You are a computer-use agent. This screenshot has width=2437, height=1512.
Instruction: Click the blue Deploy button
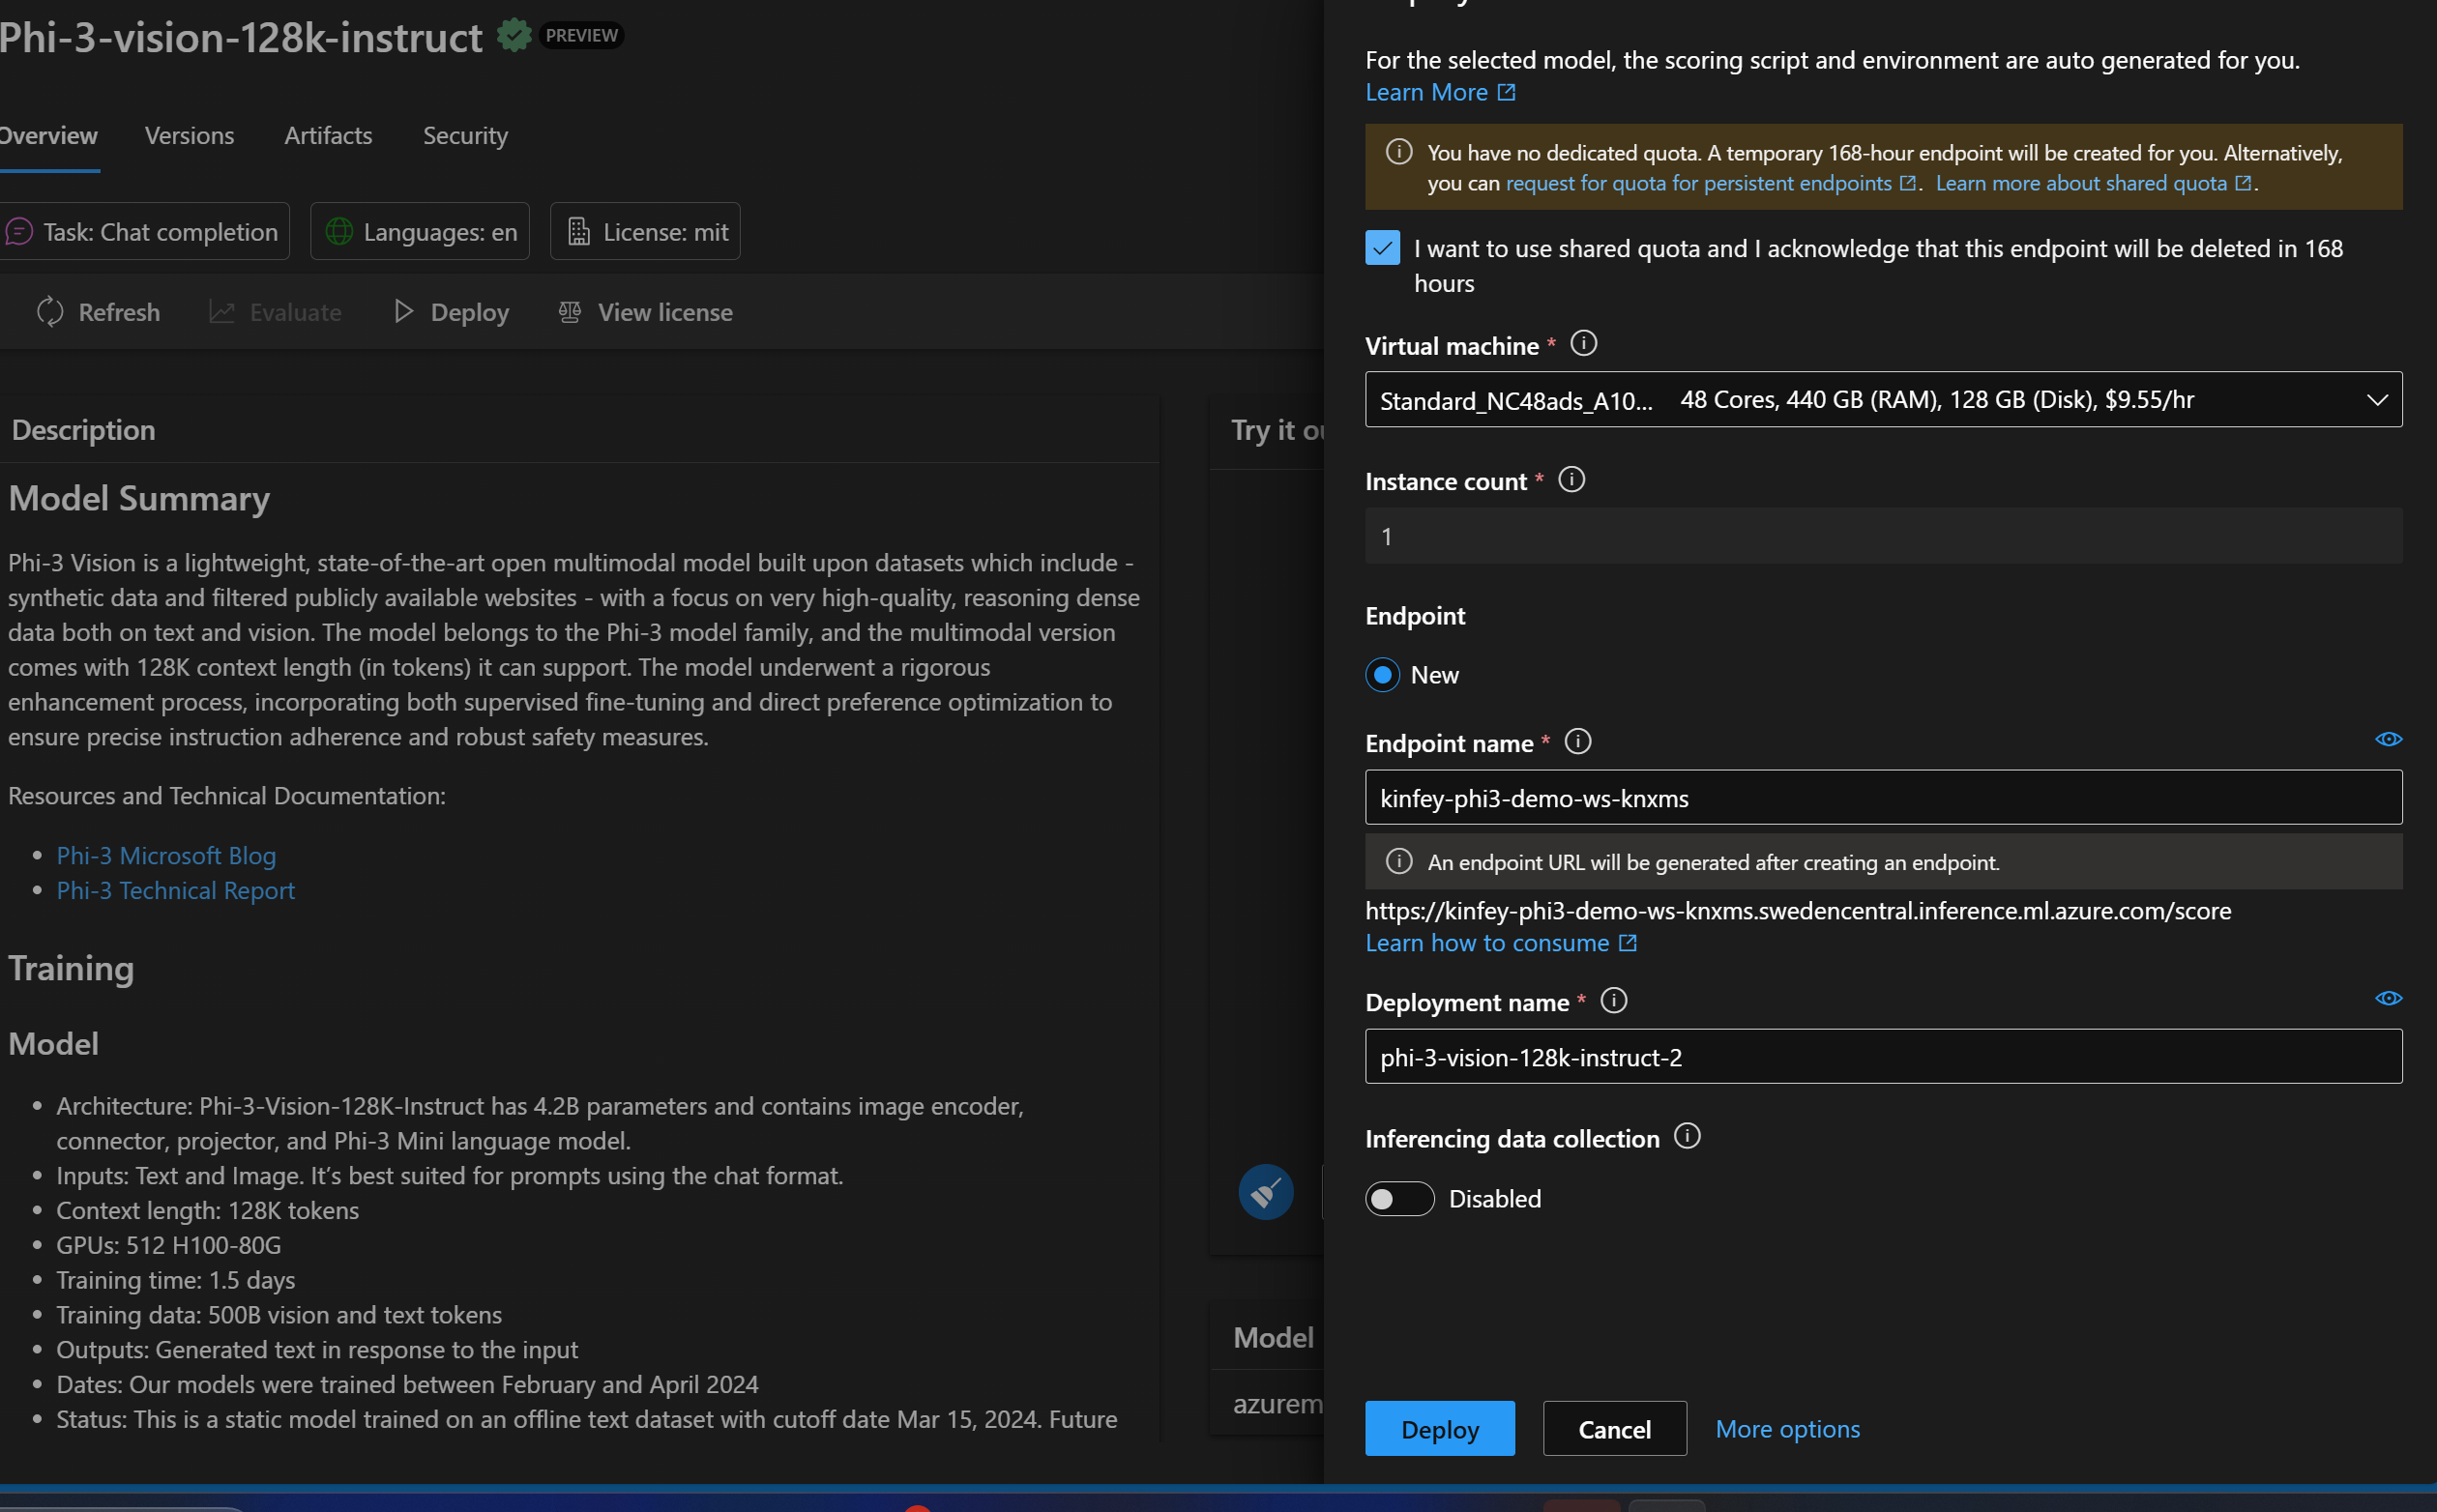pyautogui.click(x=1440, y=1429)
